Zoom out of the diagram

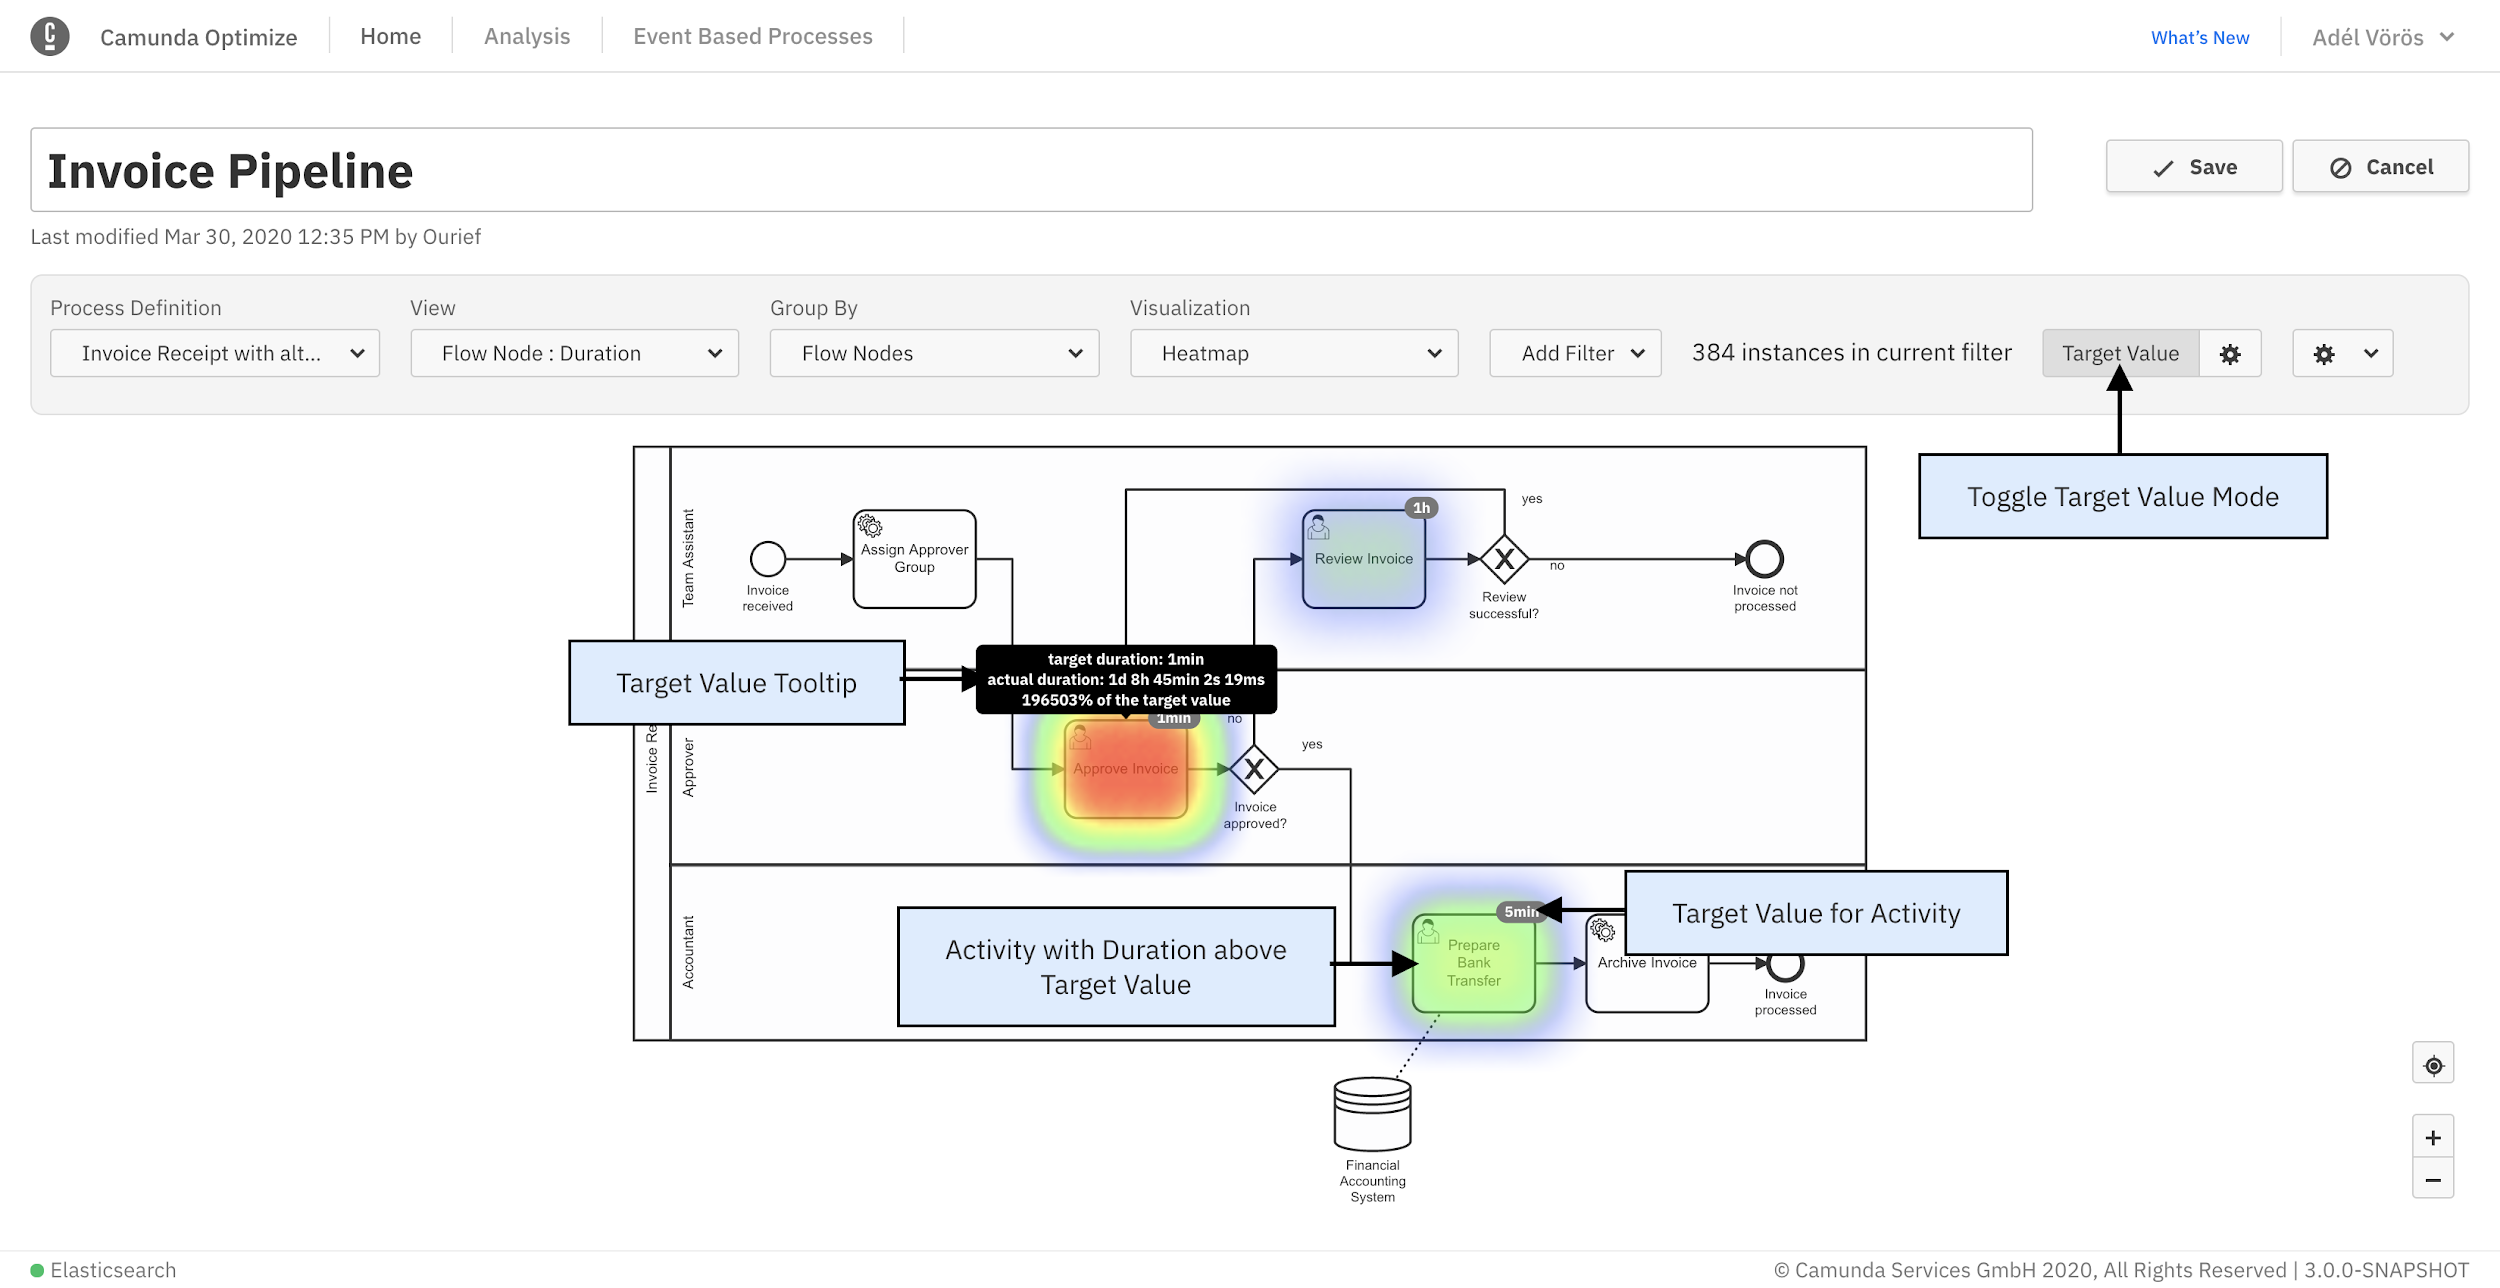(2432, 1180)
